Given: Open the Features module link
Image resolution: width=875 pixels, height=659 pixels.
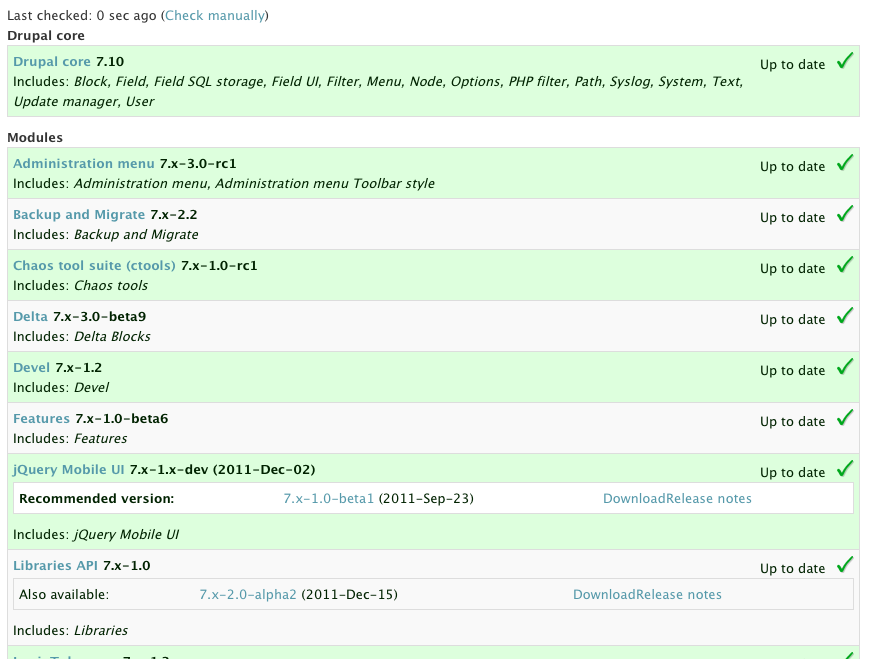Looking at the screenshot, I should point(42,419).
